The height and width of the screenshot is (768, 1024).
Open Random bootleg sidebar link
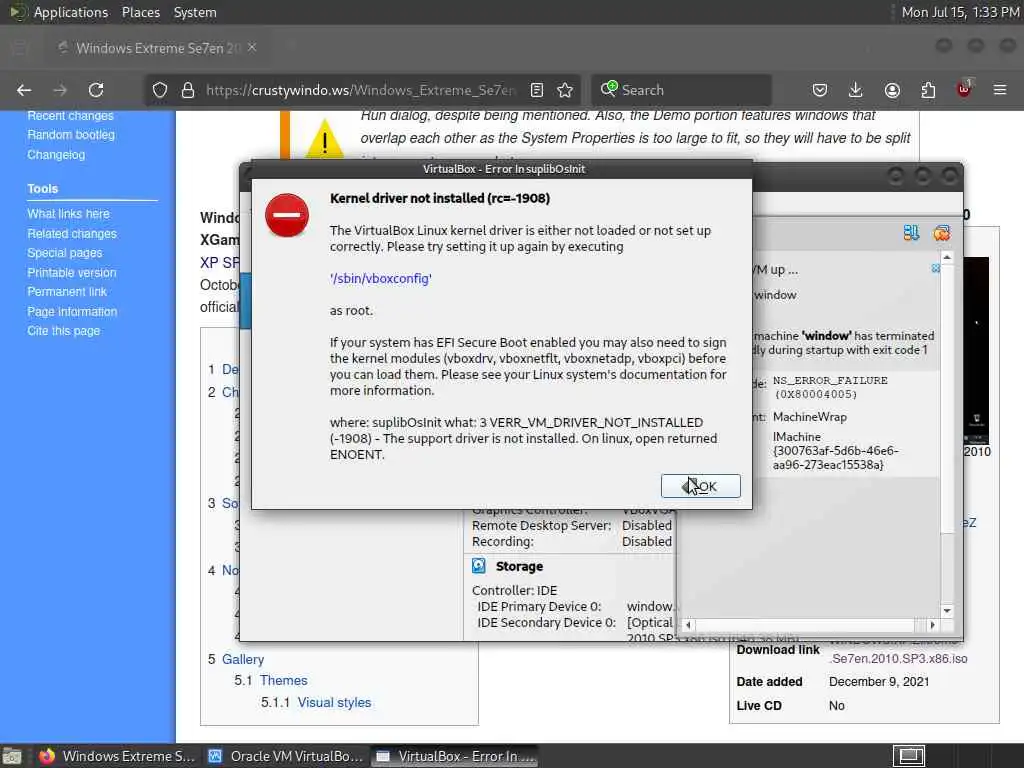(71, 135)
